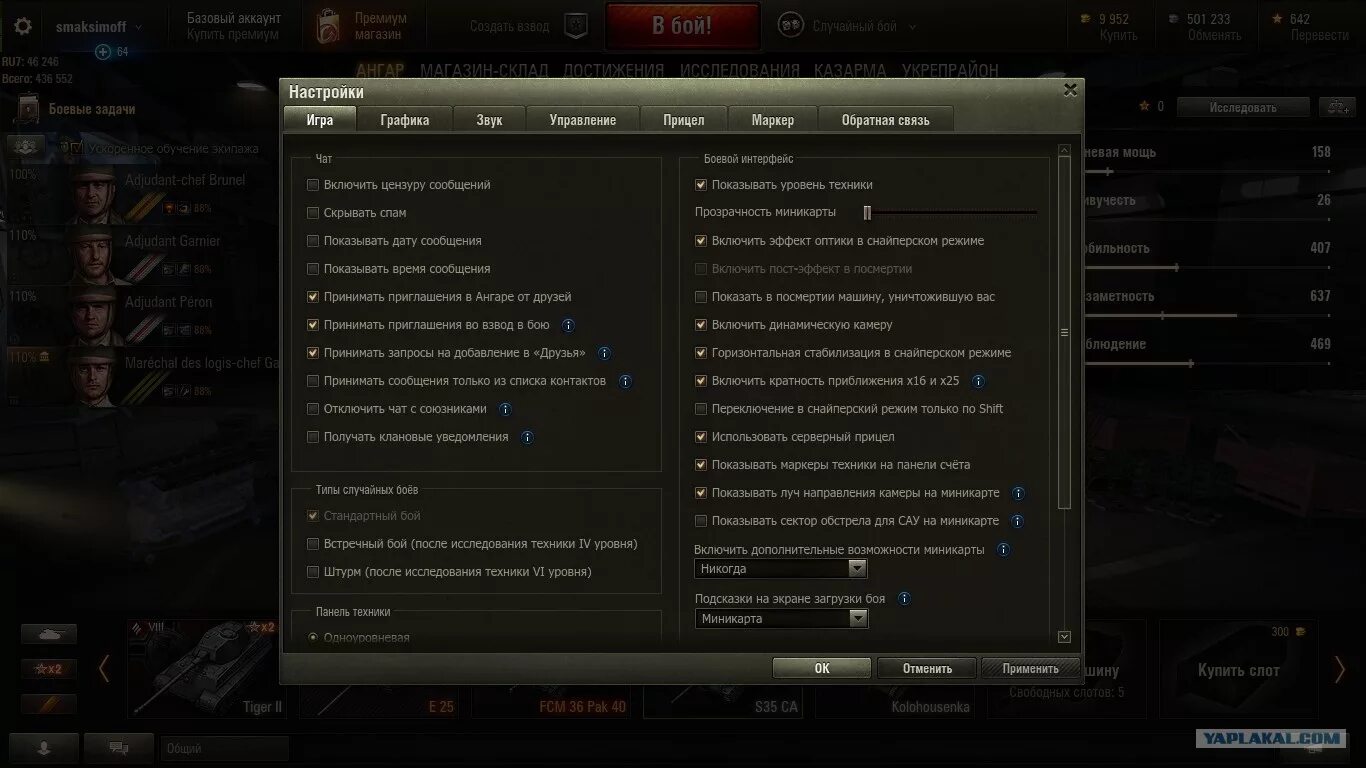The width and height of the screenshot is (1366, 768).
Task: Open the settings gear icon near username
Action: click(x=23, y=26)
